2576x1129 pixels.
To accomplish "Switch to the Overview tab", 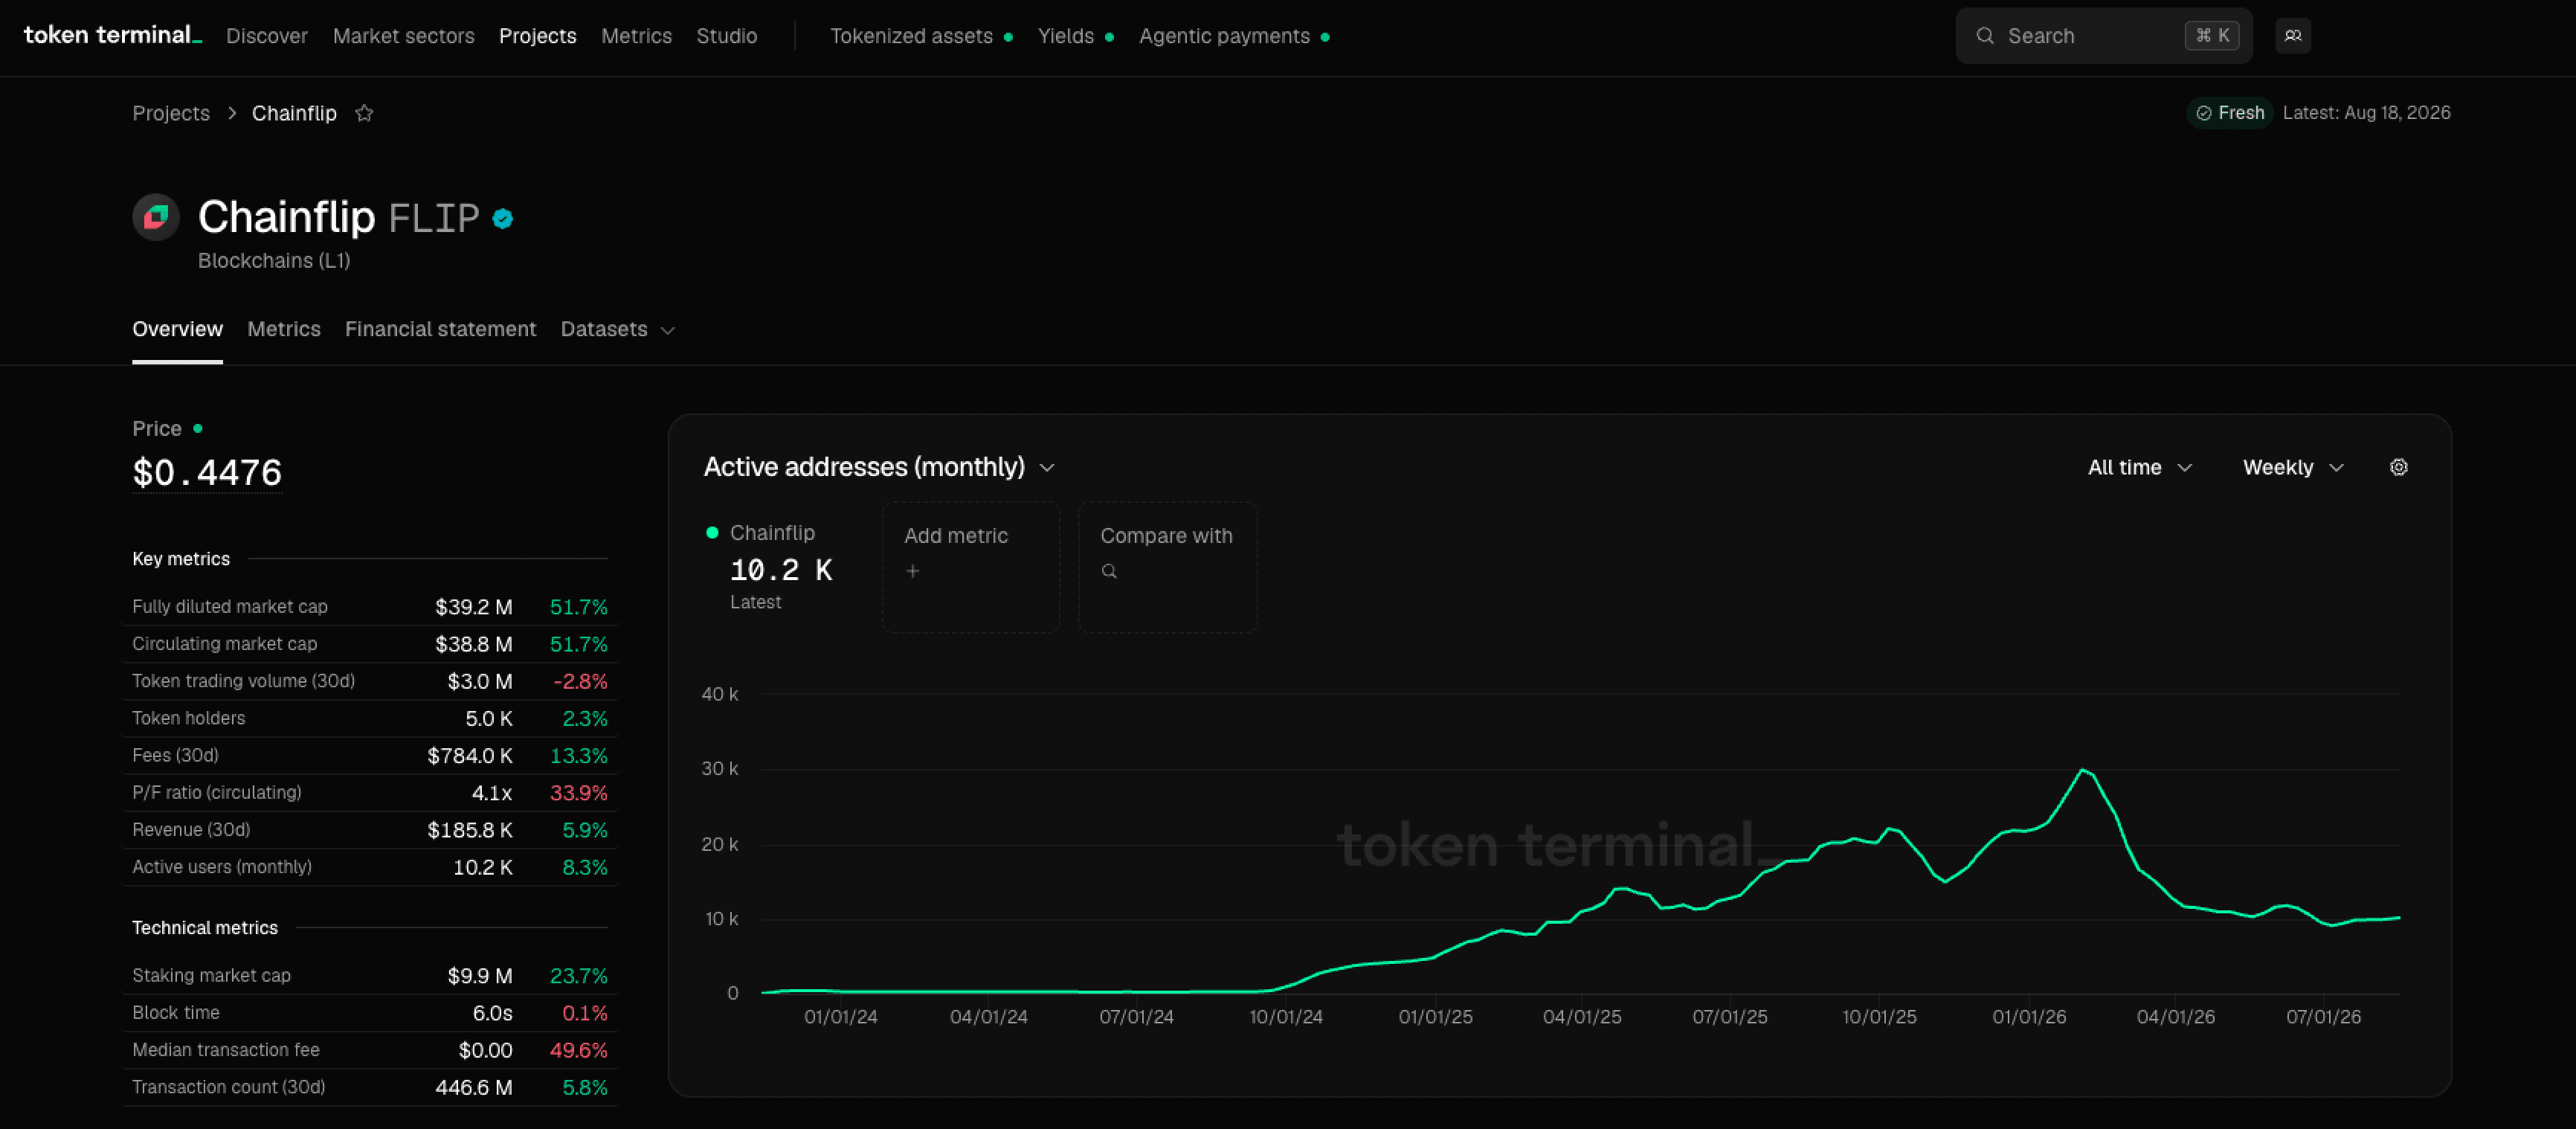I will [178, 329].
